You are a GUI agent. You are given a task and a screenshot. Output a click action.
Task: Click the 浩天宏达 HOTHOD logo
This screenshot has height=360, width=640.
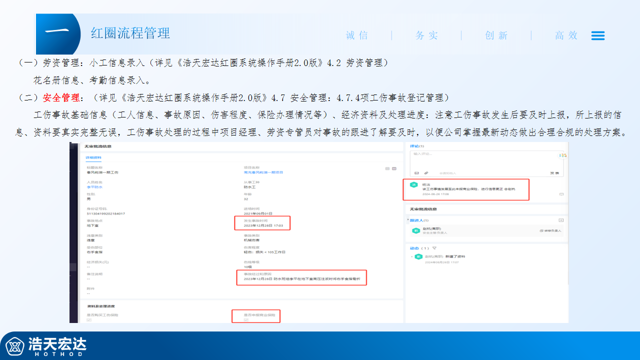pyautogui.click(x=46, y=347)
